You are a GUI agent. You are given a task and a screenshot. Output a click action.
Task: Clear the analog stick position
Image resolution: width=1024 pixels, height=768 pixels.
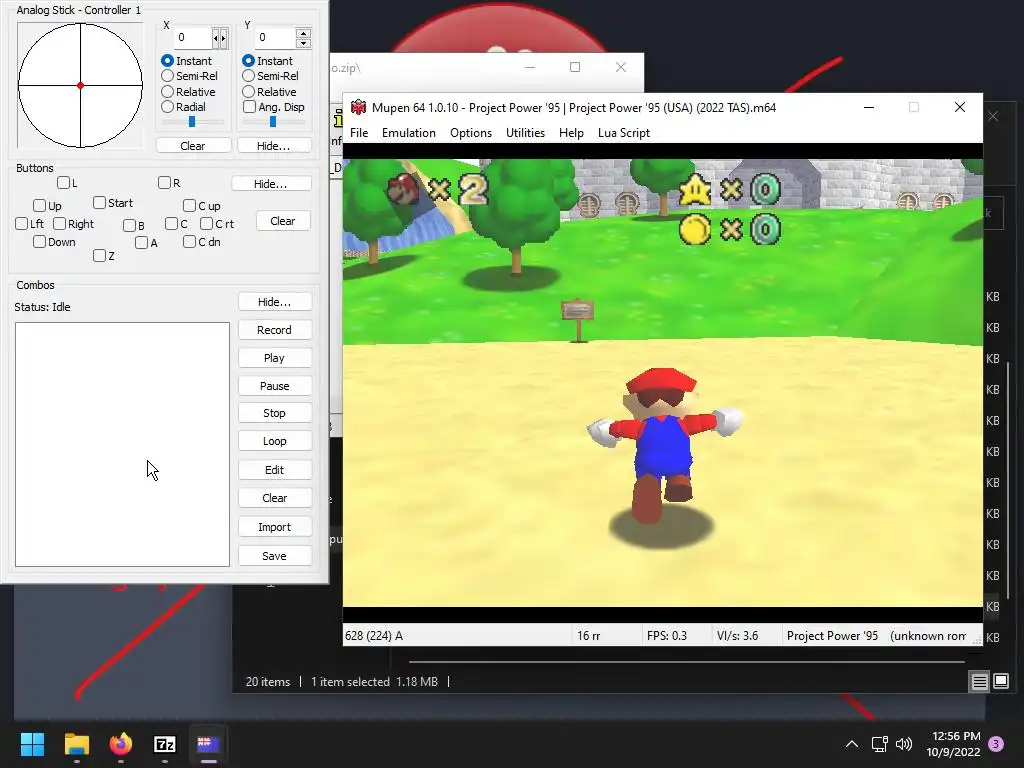click(193, 146)
